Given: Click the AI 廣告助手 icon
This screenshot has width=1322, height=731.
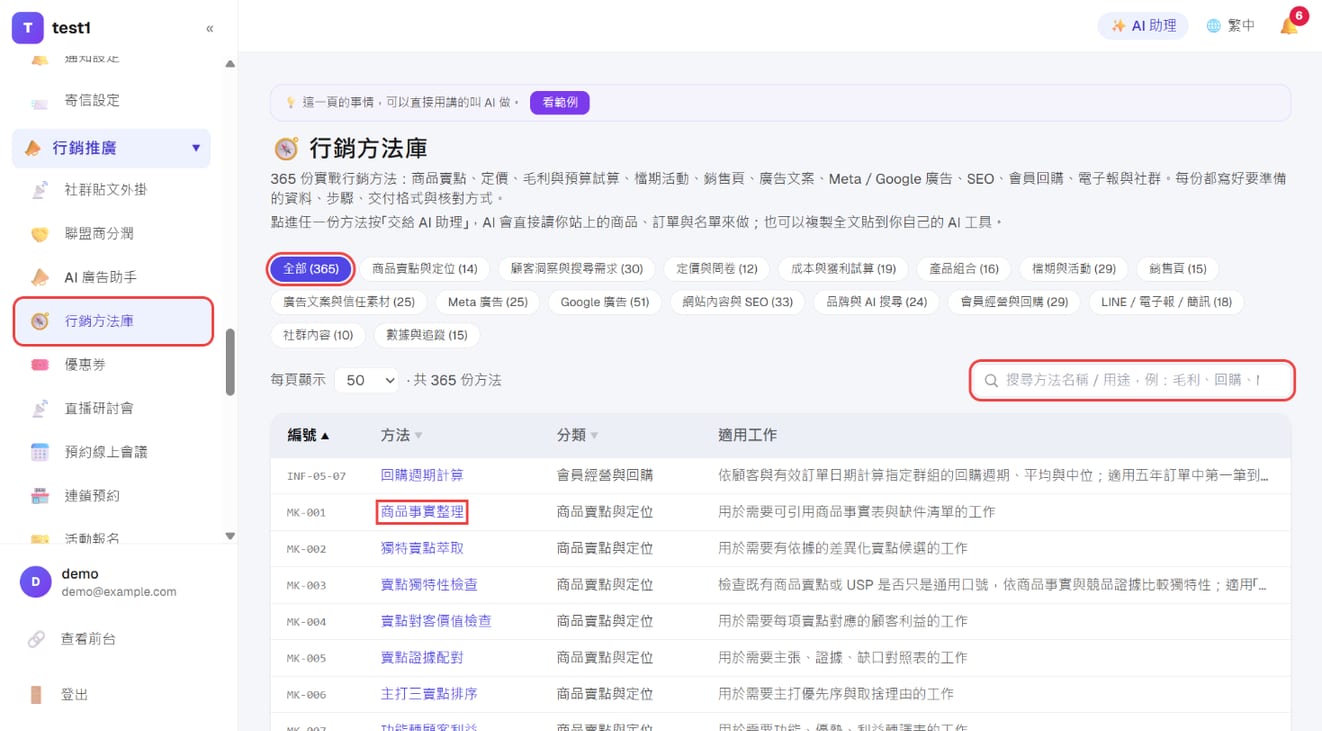Looking at the screenshot, I should pyautogui.click(x=40, y=277).
